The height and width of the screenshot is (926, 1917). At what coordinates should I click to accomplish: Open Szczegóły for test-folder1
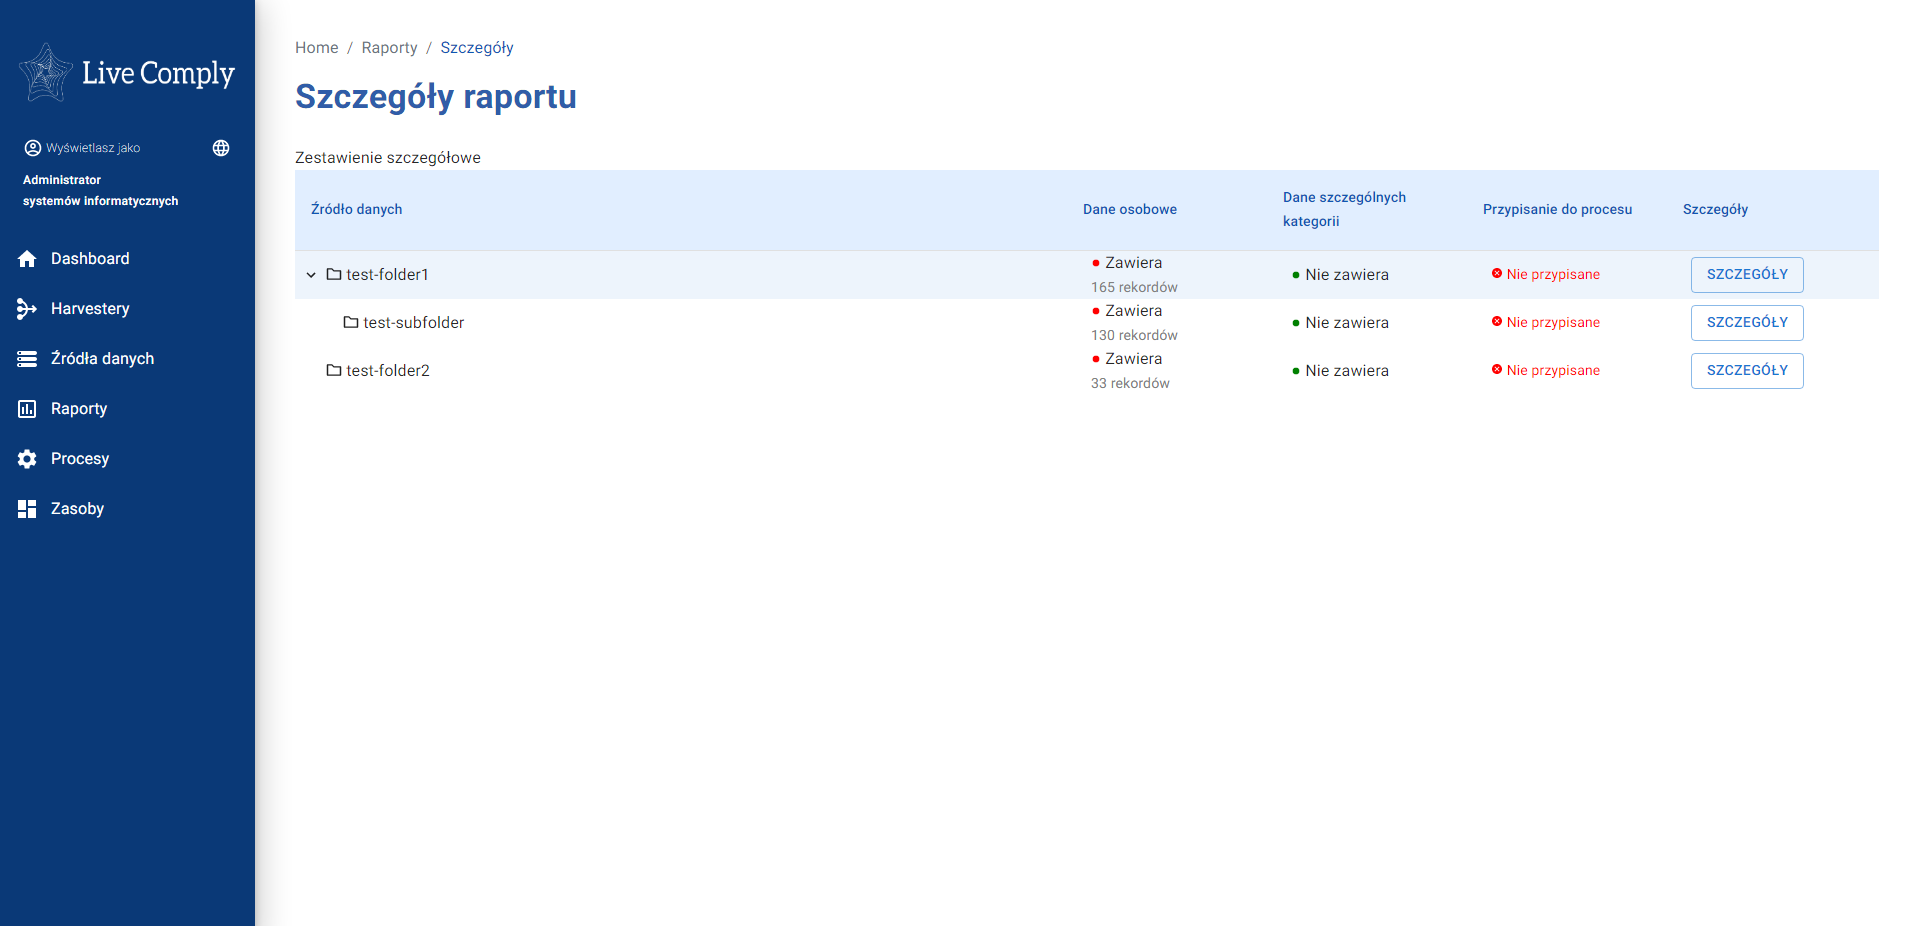coord(1746,275)
